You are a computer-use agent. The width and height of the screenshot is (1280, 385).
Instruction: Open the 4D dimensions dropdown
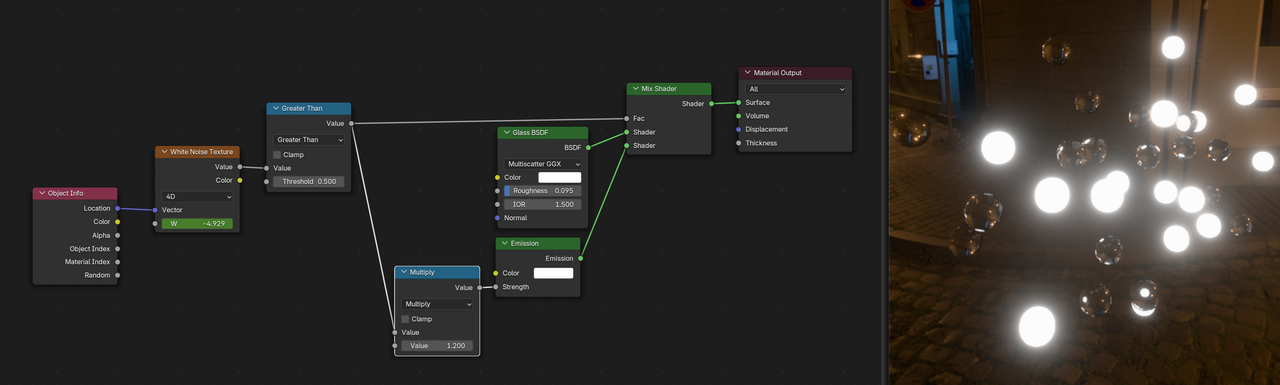197,197
